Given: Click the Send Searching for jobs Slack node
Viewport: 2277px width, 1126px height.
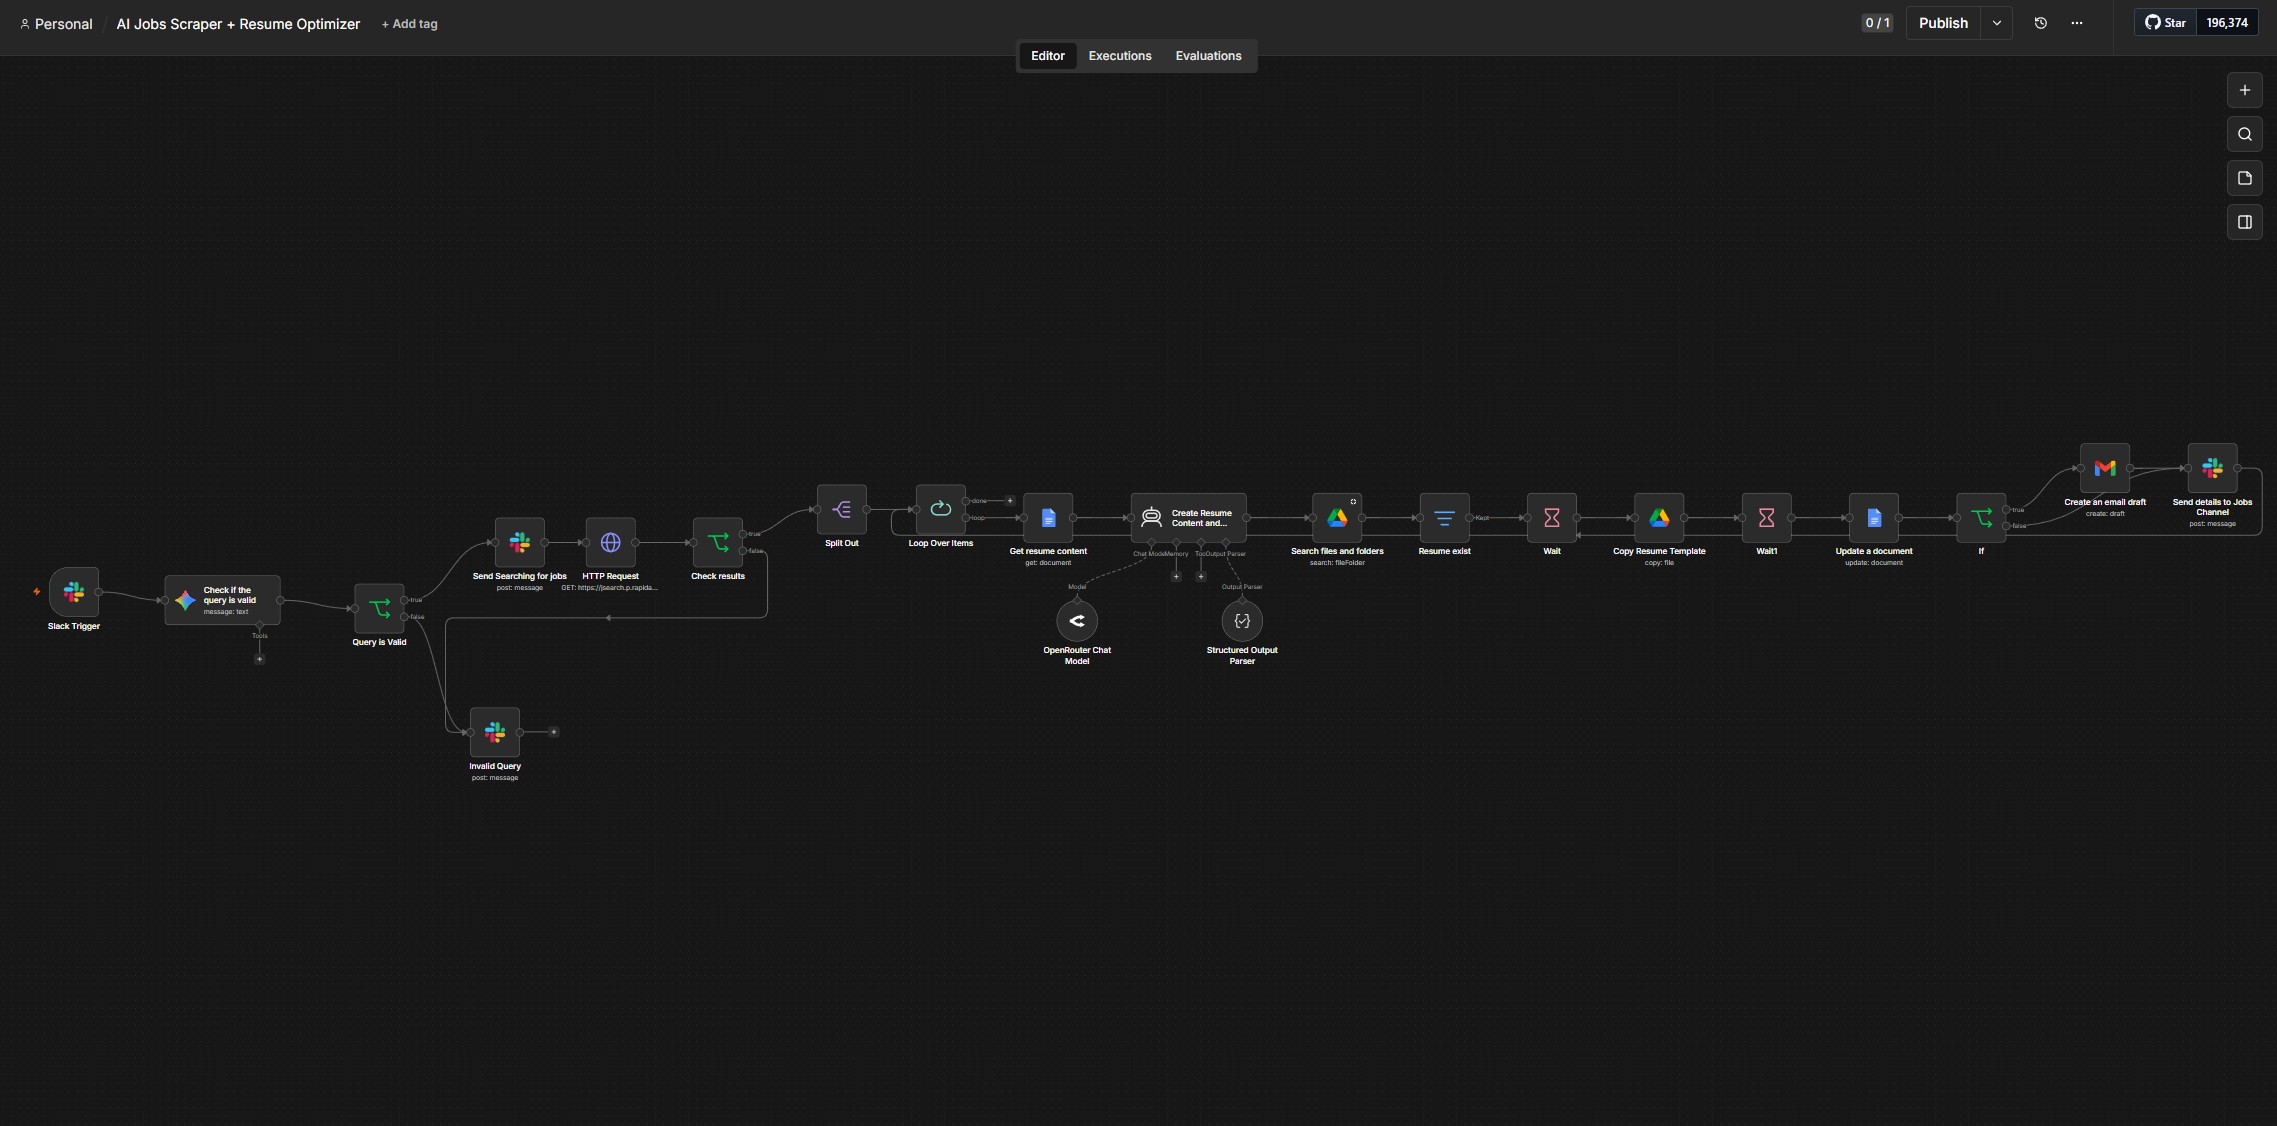Looking at the screenshot, I should tap(520, 542).
